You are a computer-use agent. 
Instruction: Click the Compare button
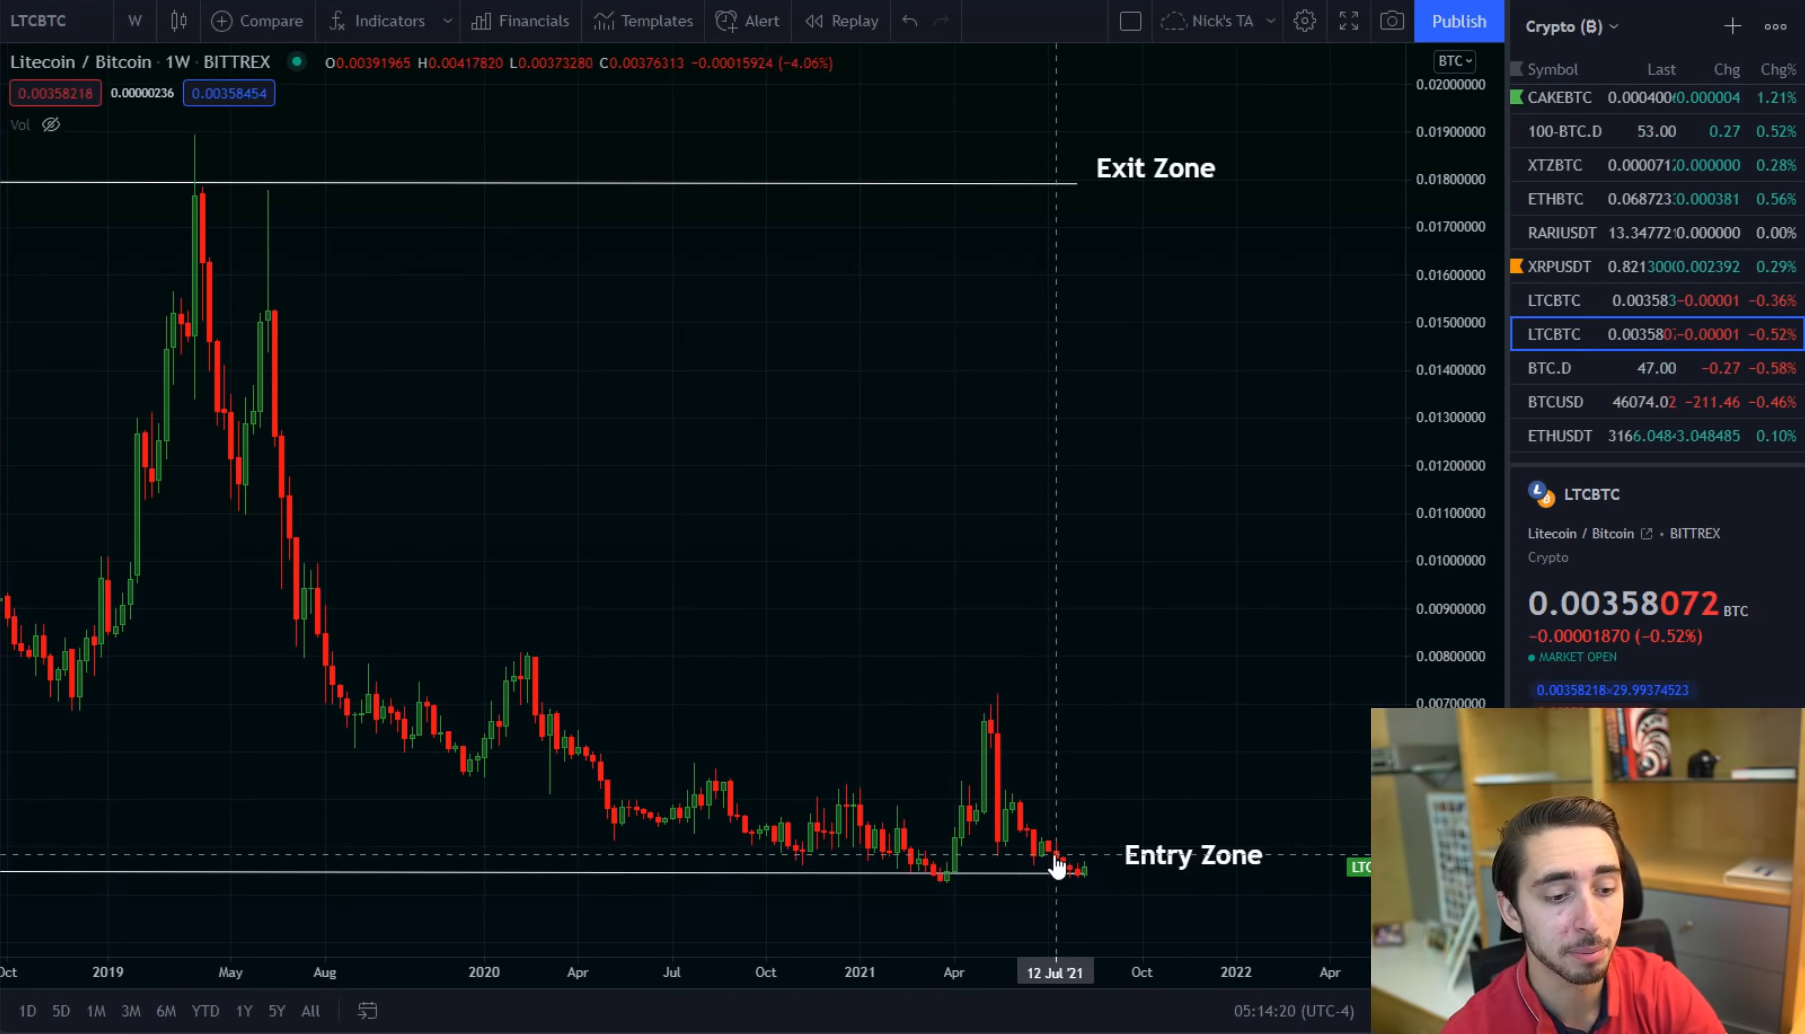click(257, 21)
